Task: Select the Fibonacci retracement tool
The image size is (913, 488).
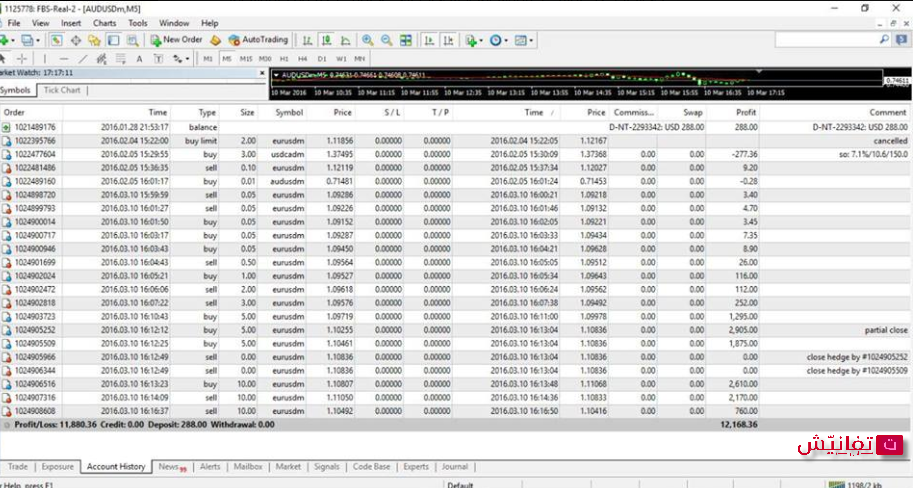Action: pos(121,59)
